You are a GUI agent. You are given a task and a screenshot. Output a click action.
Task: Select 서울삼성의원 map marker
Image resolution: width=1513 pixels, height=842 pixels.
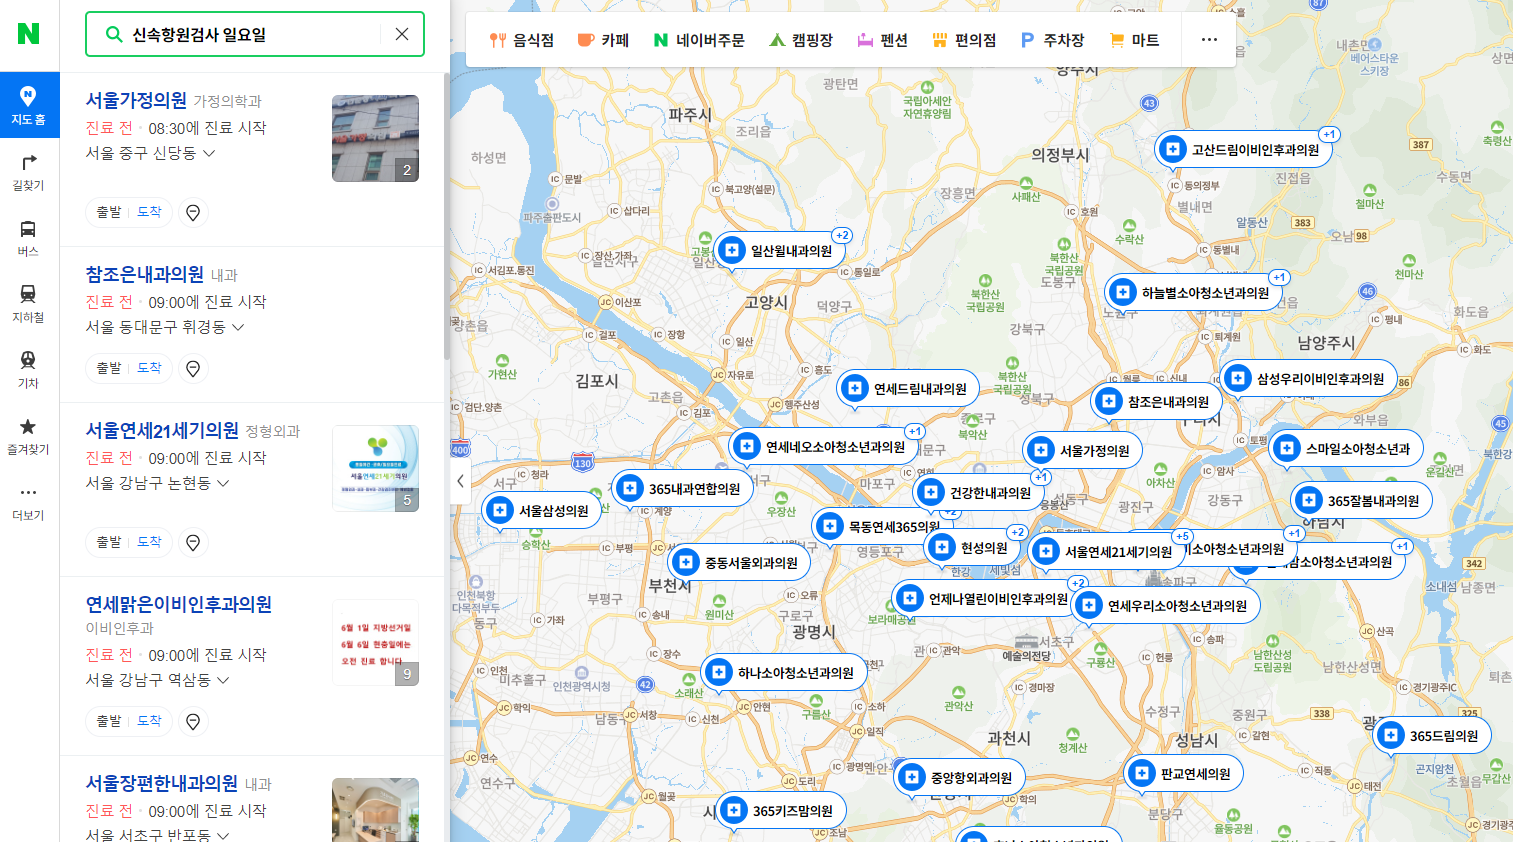coord(541,511)
